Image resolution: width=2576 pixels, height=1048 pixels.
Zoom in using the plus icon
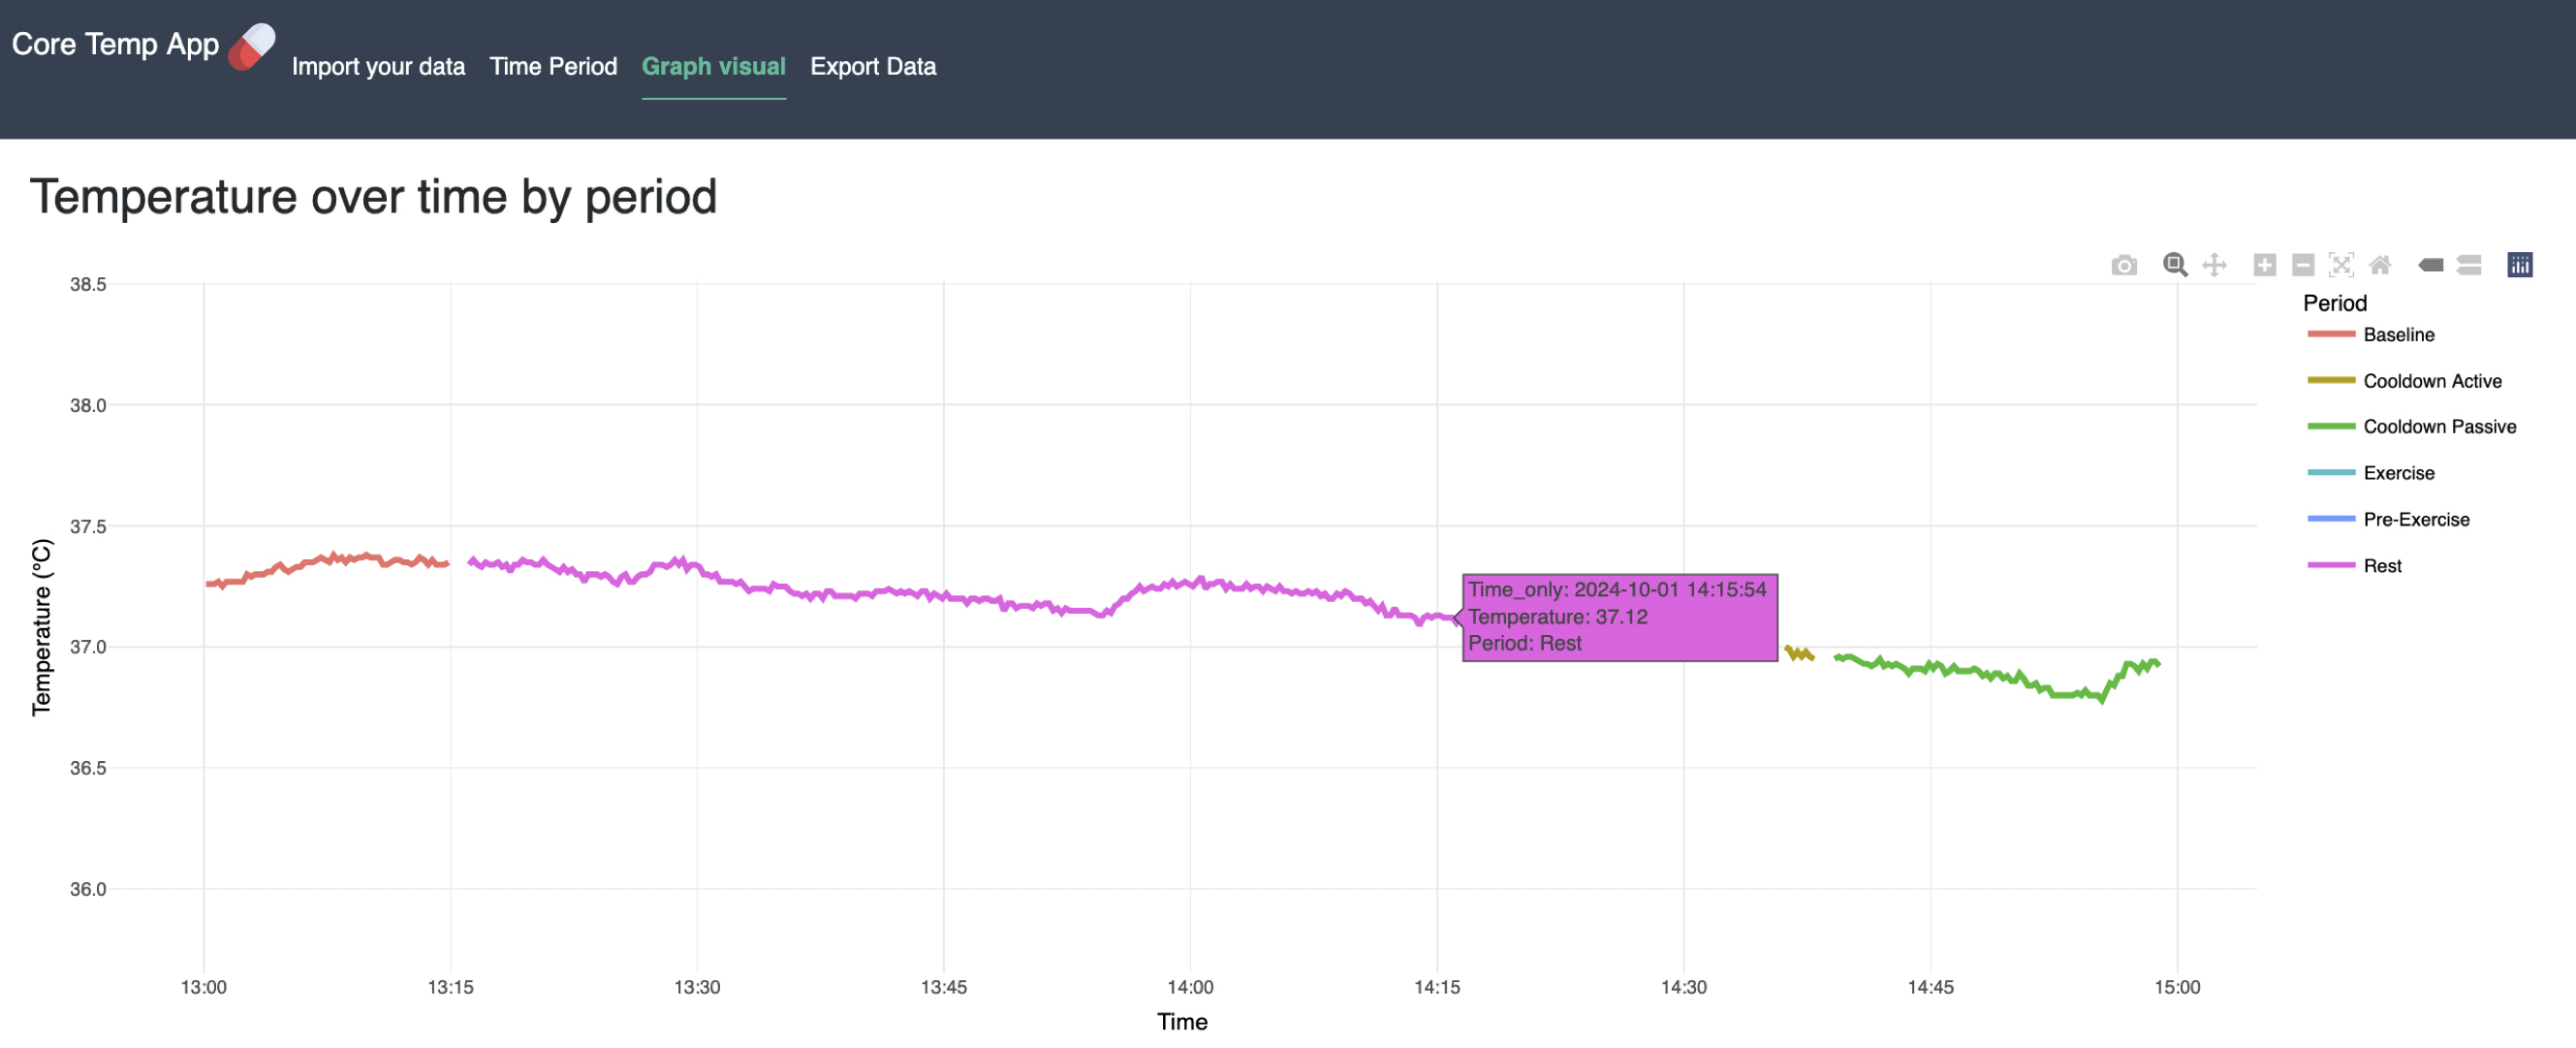click(x=2265, y=265)
